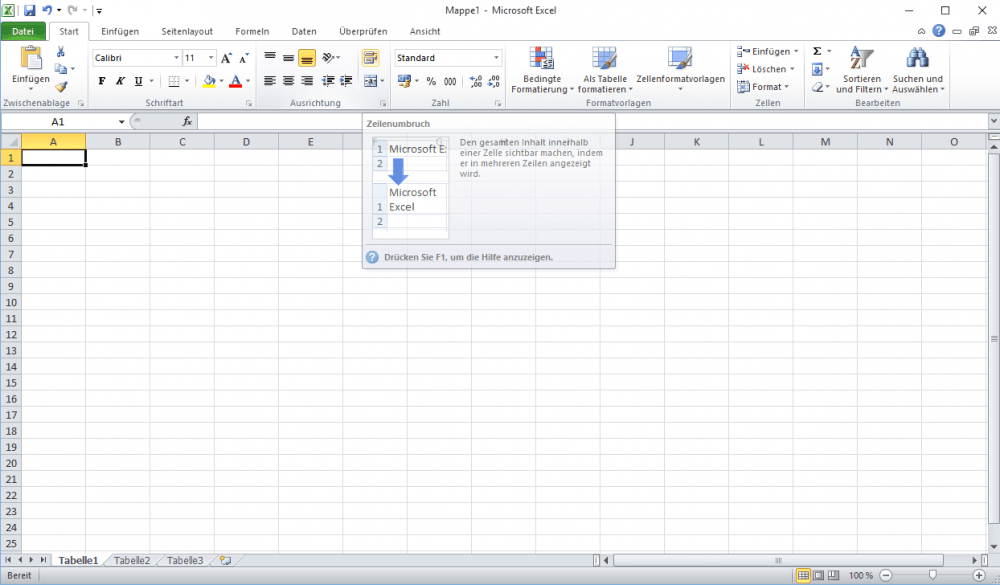The width and height of the screenshot is (1000, 585).
Task: Open Sortieren und Filtern menu
Action: tap(862, 70)
